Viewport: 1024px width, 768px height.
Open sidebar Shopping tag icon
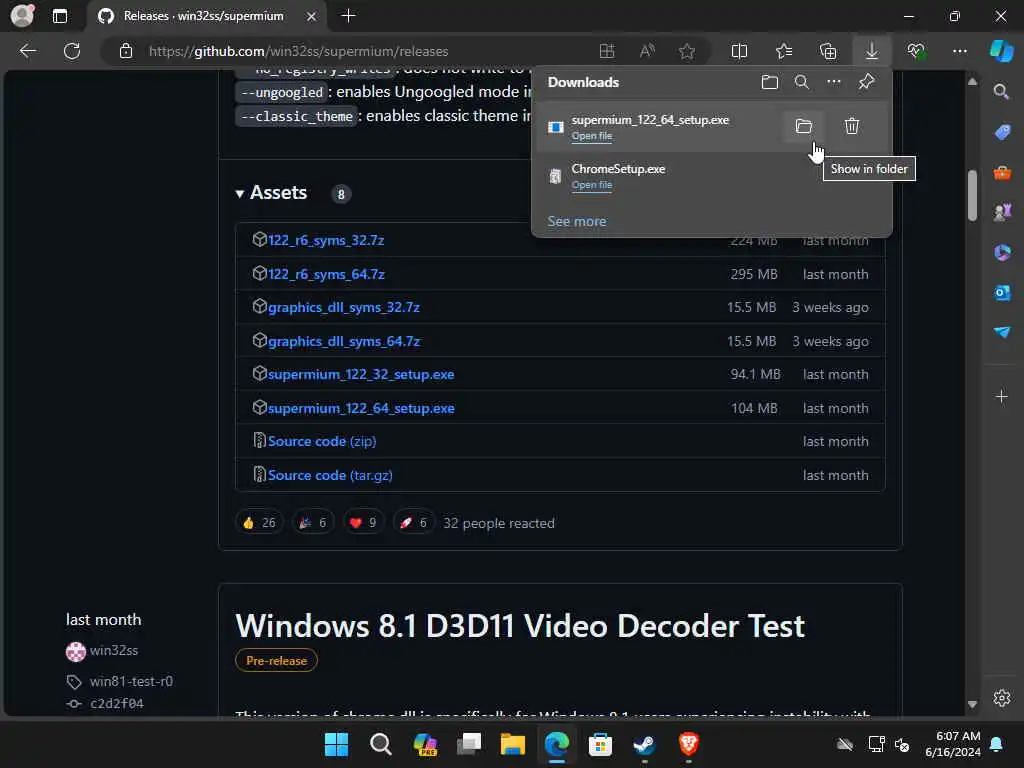tap(1002, 132)
